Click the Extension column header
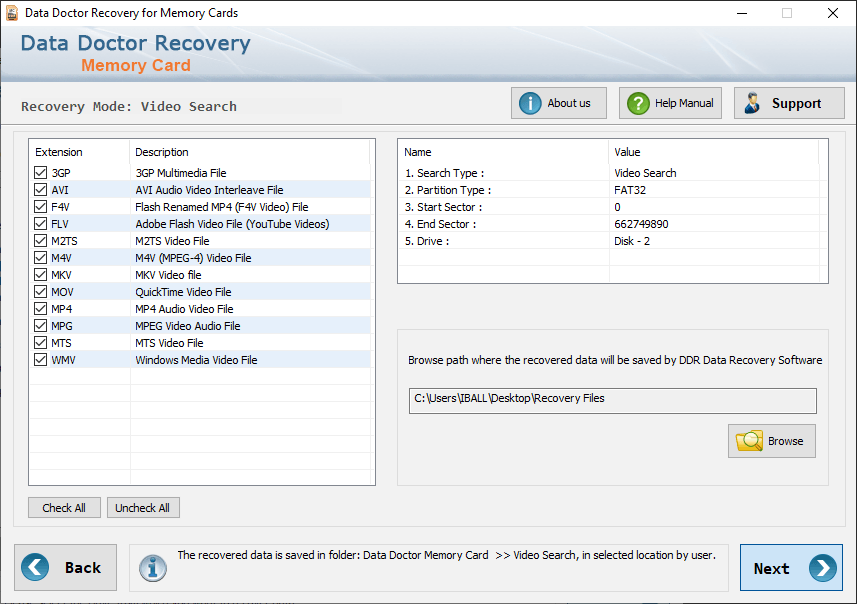Screen dimensions: 857x604 point(59,152)
